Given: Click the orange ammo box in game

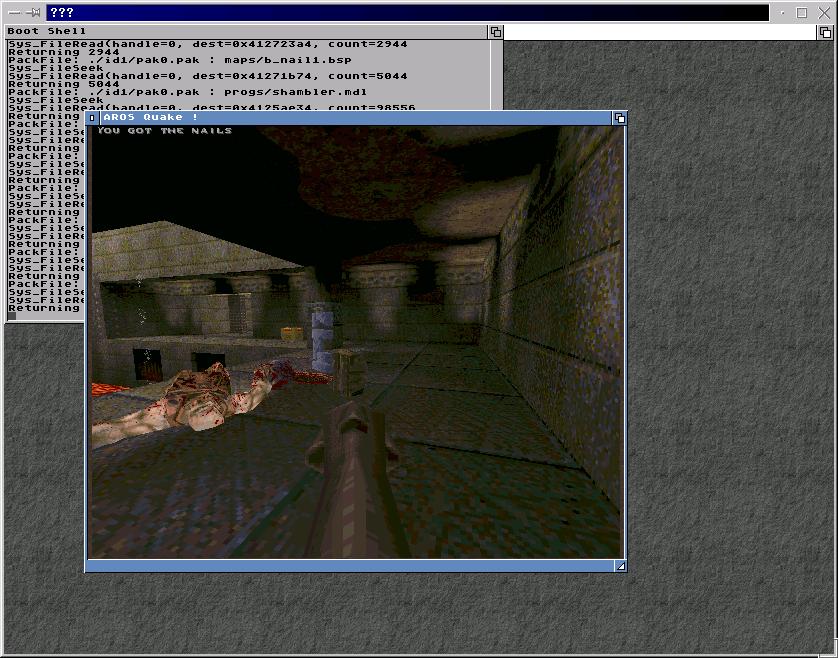Looking at the screenshot, I should pyautogui.click(x=292, y=333).
